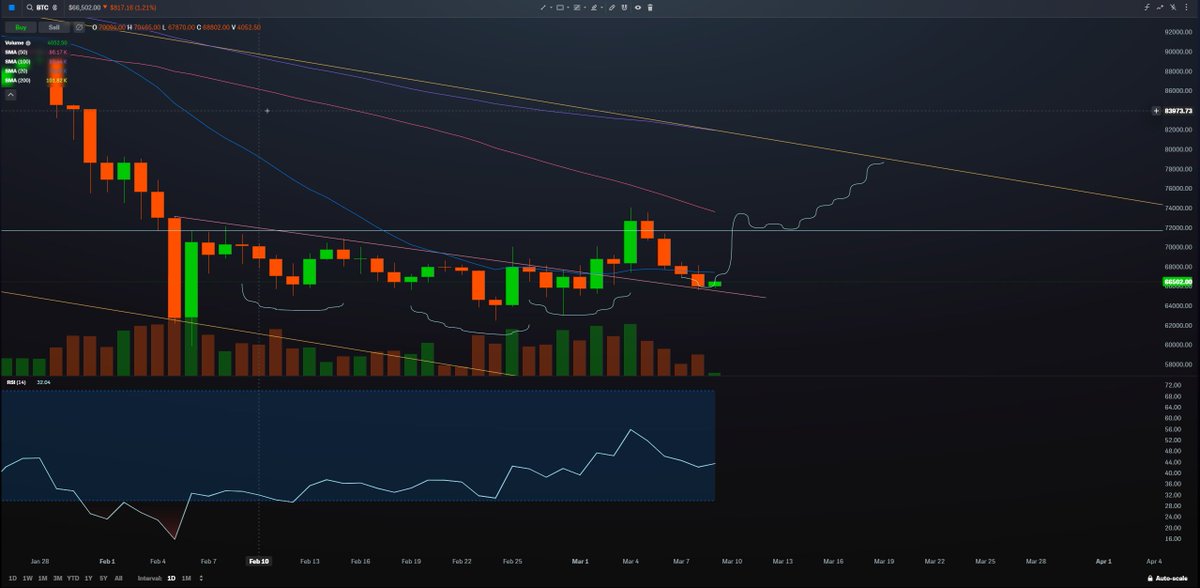Click the $66,502.00 last price text
This screenshot has width=1200, height=588.
pyautogui.click(x=84, y=8)
